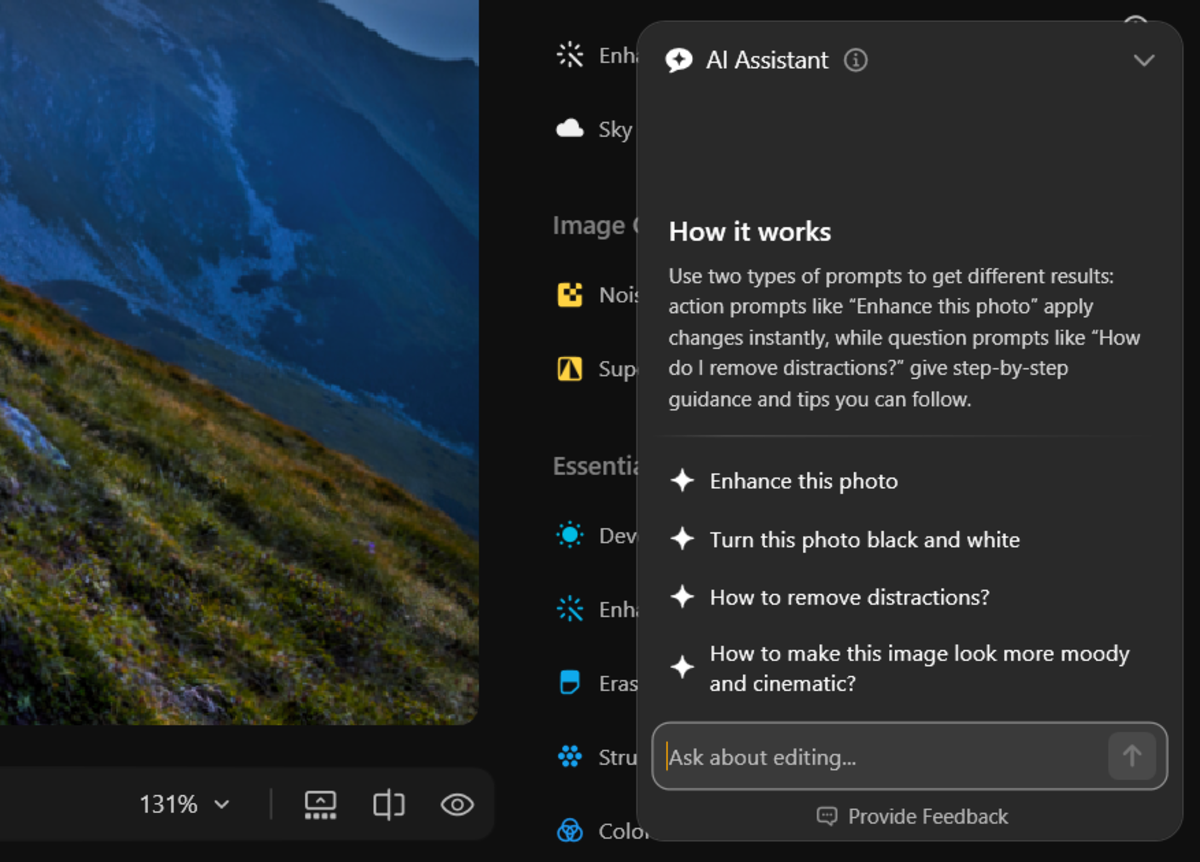Click the Provide Feedback speech icon
1200x862 pixels.
coord(827,817)
